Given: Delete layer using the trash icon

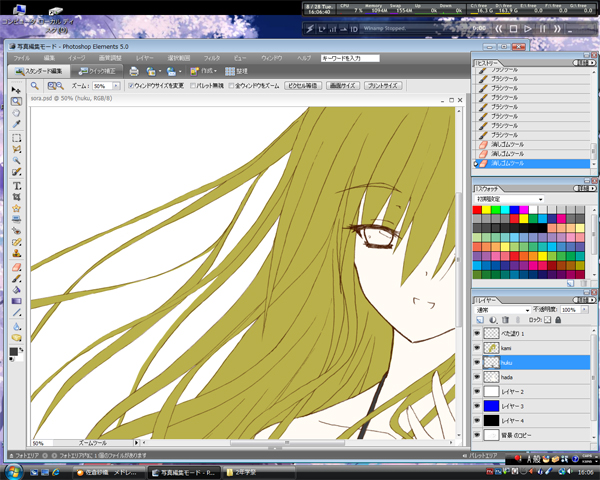Looking at the screenshot, I should click(x=505, y=320).
